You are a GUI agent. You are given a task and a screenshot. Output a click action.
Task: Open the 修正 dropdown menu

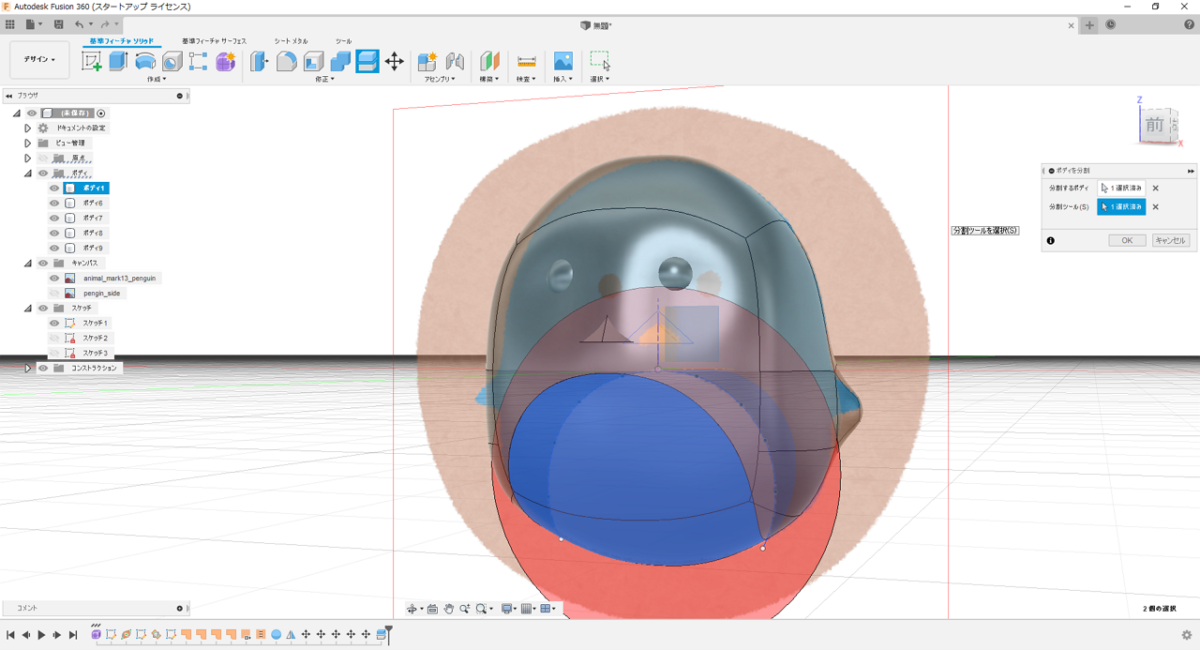click(324, 78)
